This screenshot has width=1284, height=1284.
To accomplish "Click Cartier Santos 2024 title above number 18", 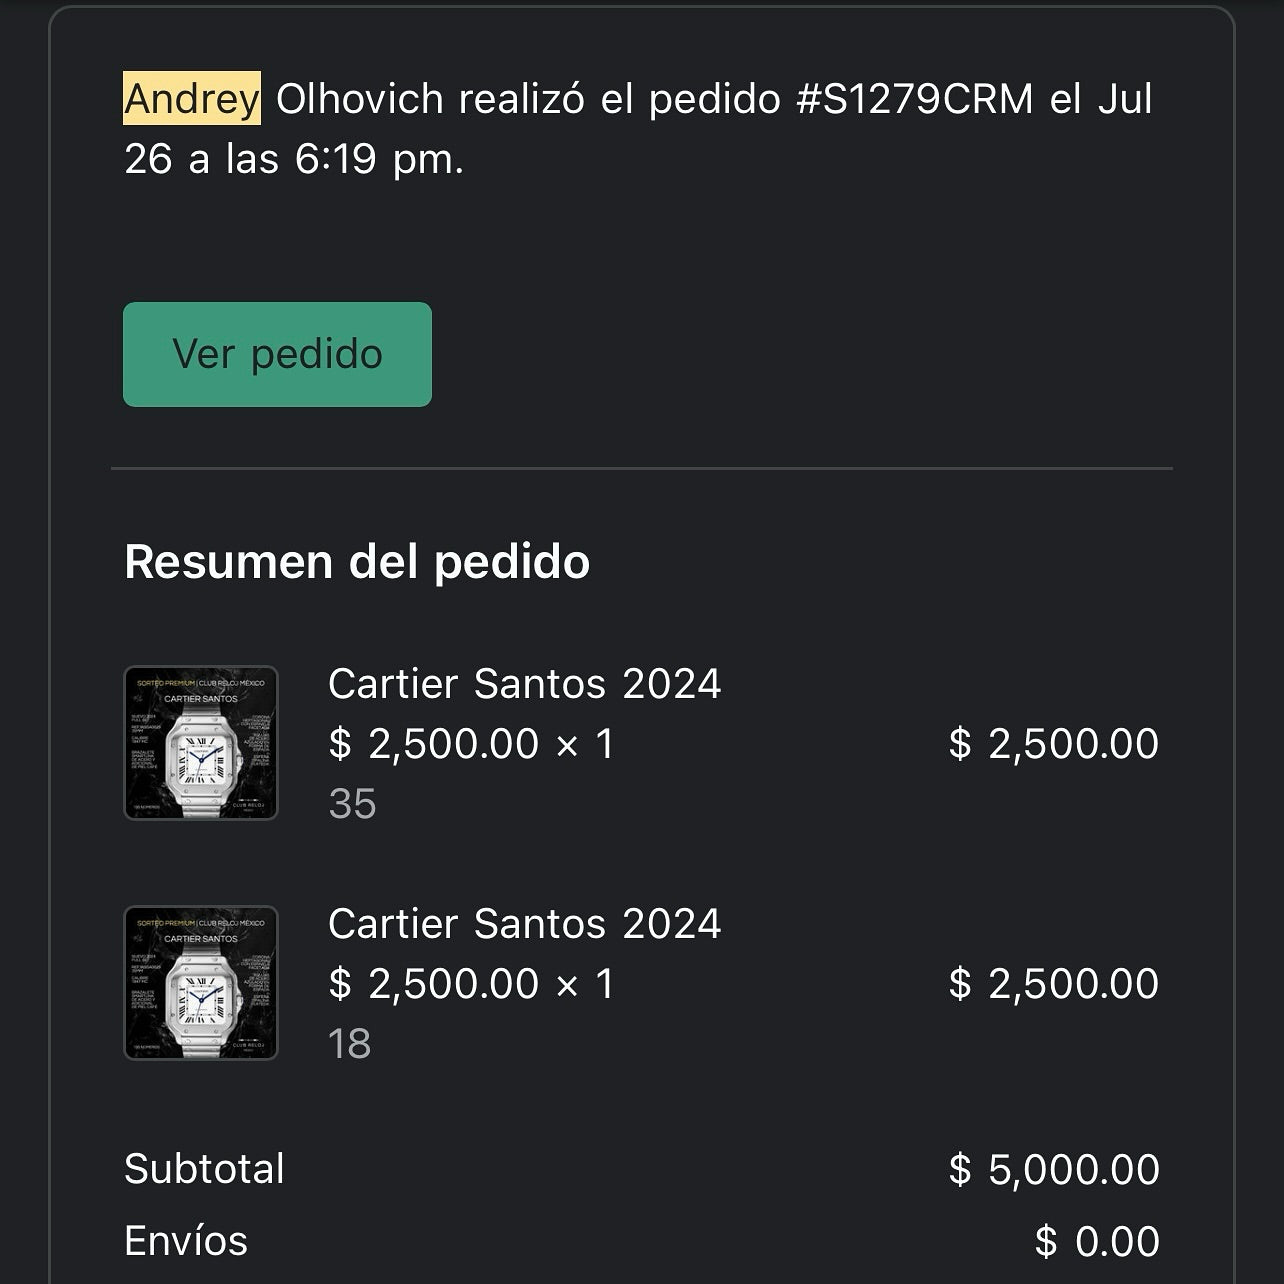I will [x=524, y=924].
